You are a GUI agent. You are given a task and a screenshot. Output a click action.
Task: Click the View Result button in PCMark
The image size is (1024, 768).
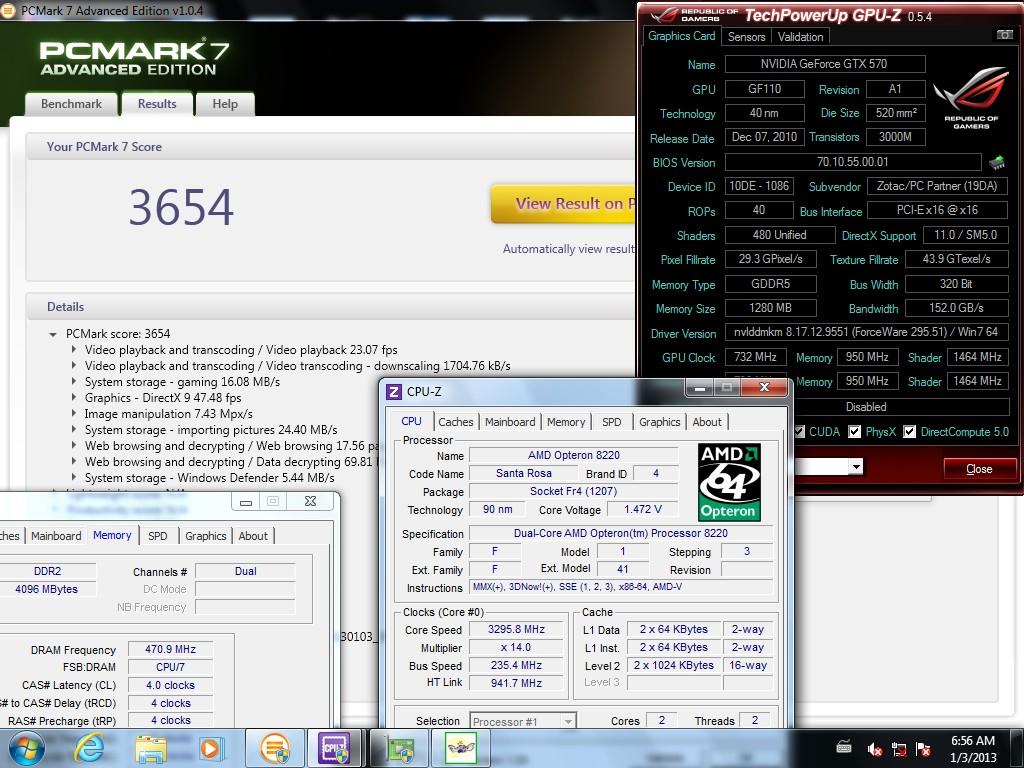(x=563, y=204)
